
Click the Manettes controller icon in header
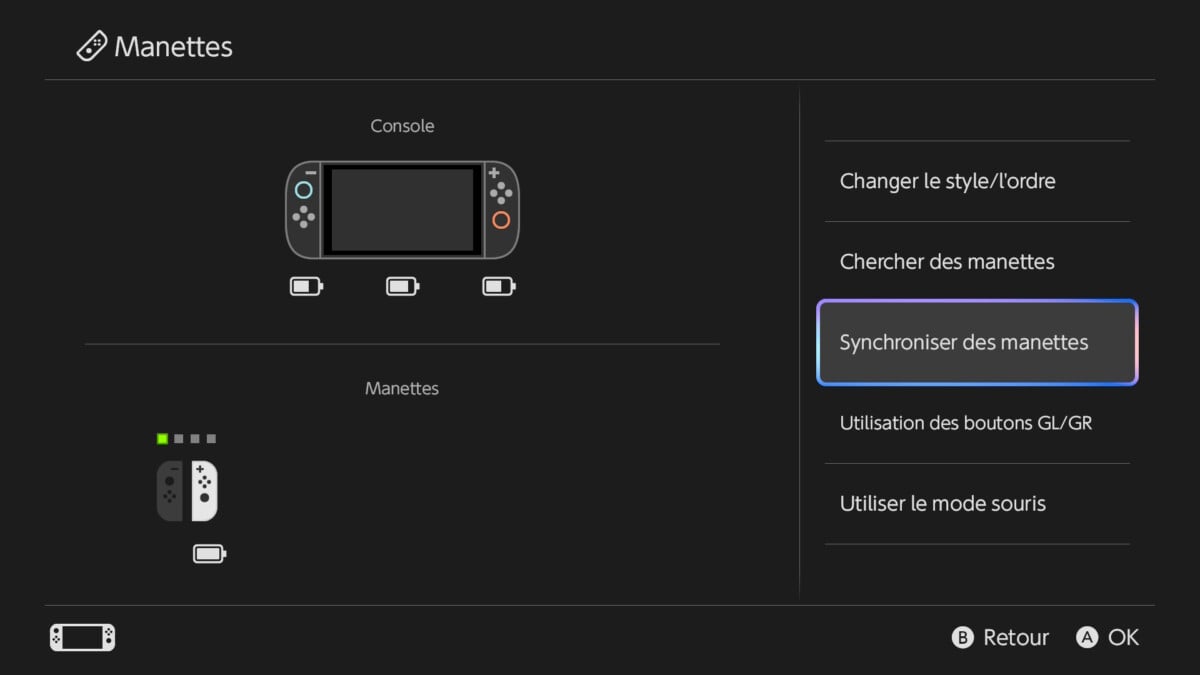pos(92,47)
